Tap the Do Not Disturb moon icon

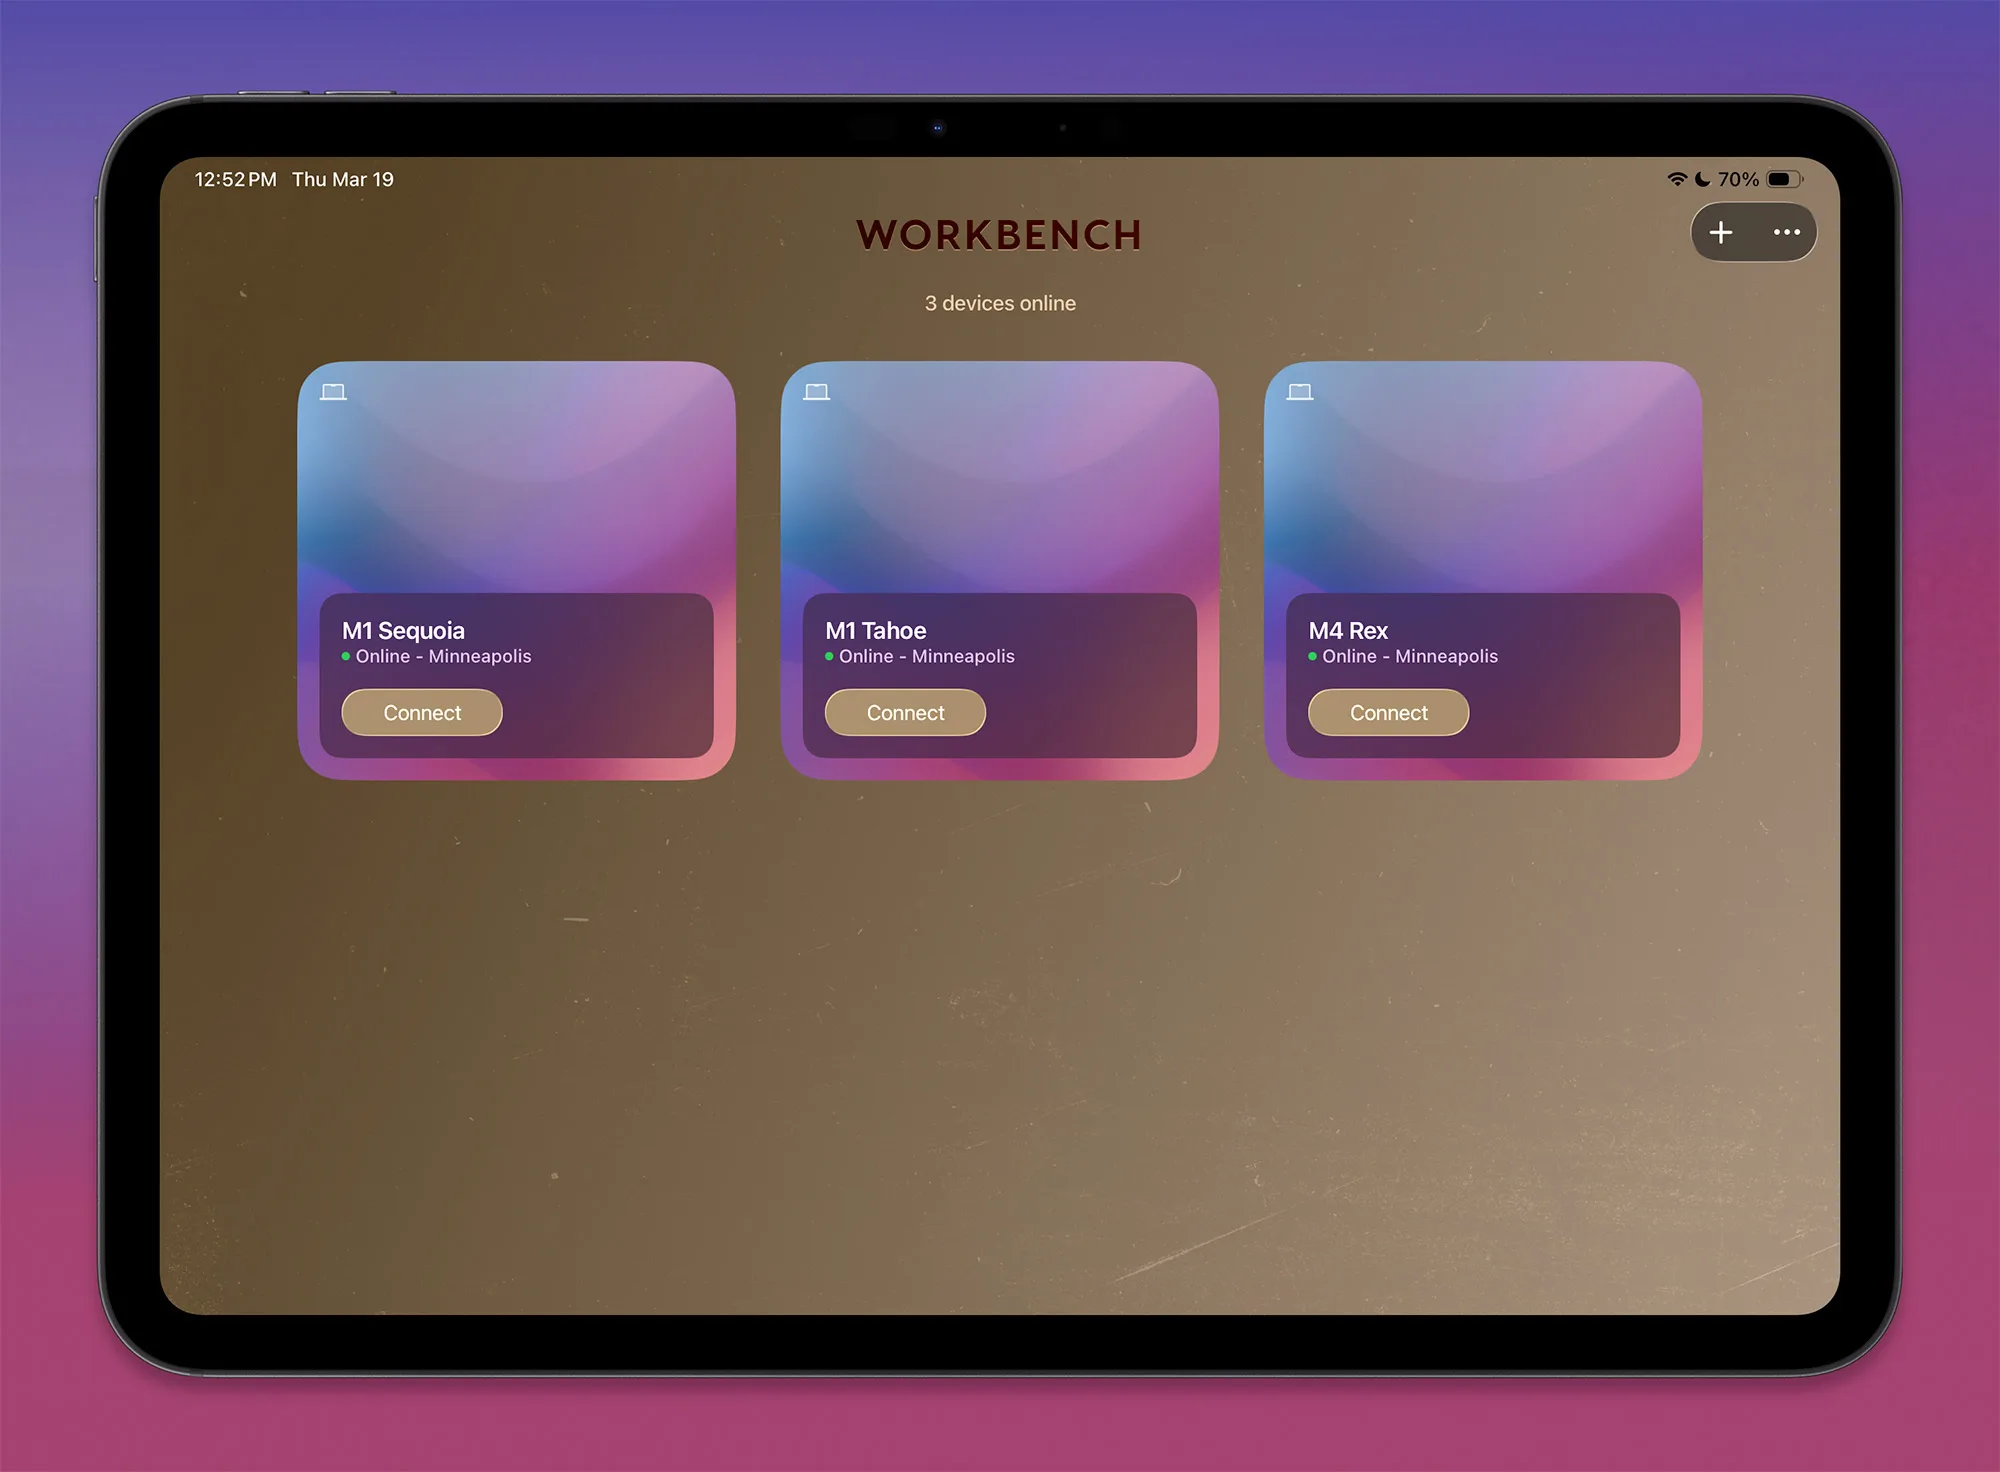pos(1702,179)
